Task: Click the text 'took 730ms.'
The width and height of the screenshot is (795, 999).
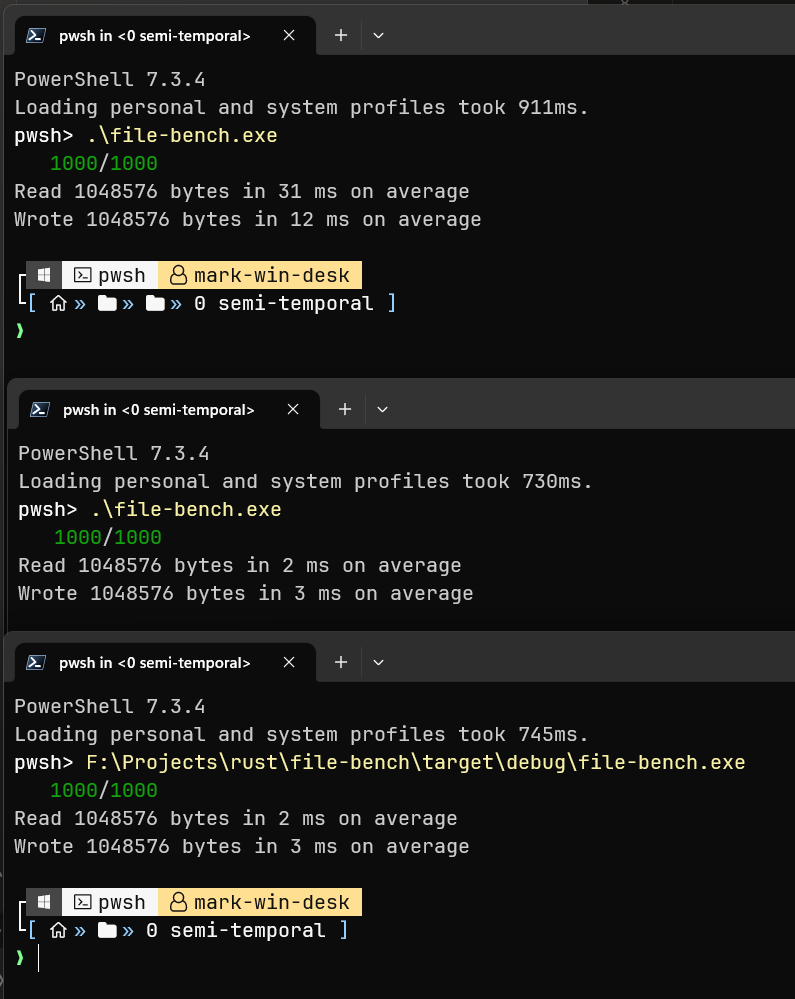Action: (527, 482)
